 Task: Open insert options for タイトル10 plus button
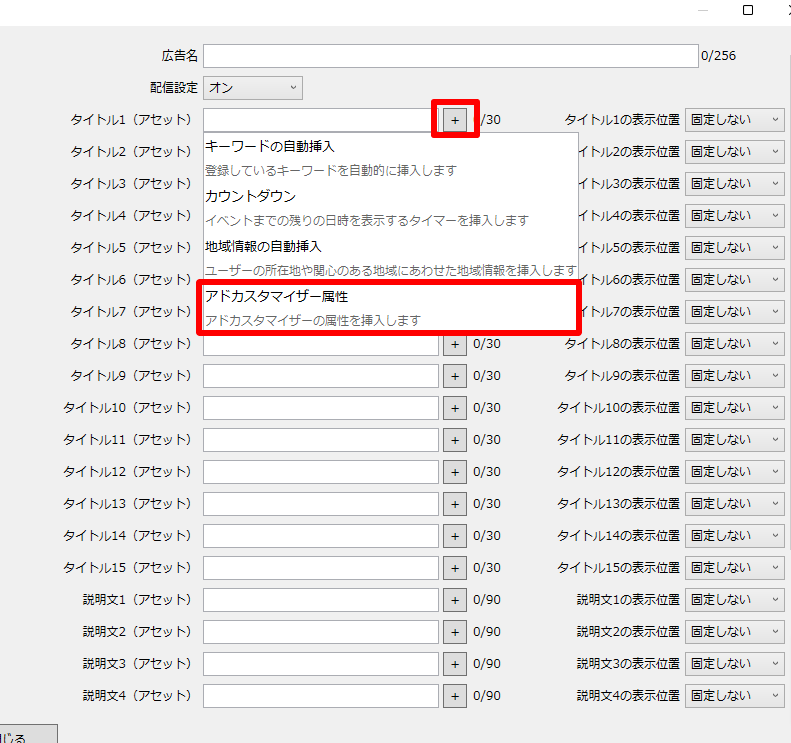(x=455, y=408)
